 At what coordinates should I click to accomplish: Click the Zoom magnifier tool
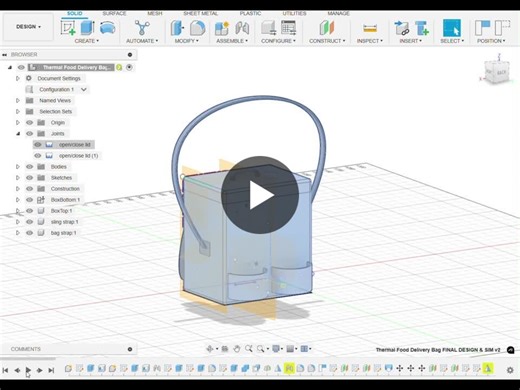tap(248, 349)
